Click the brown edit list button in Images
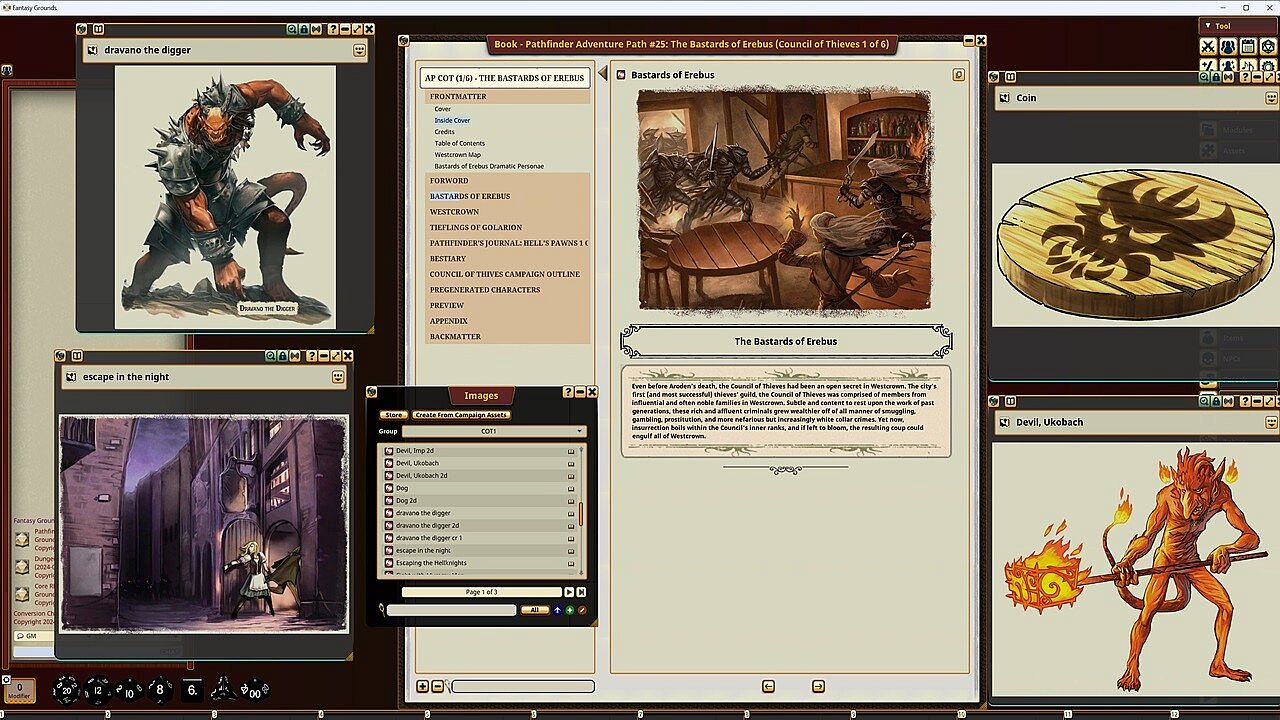 (x=582, y=610)
